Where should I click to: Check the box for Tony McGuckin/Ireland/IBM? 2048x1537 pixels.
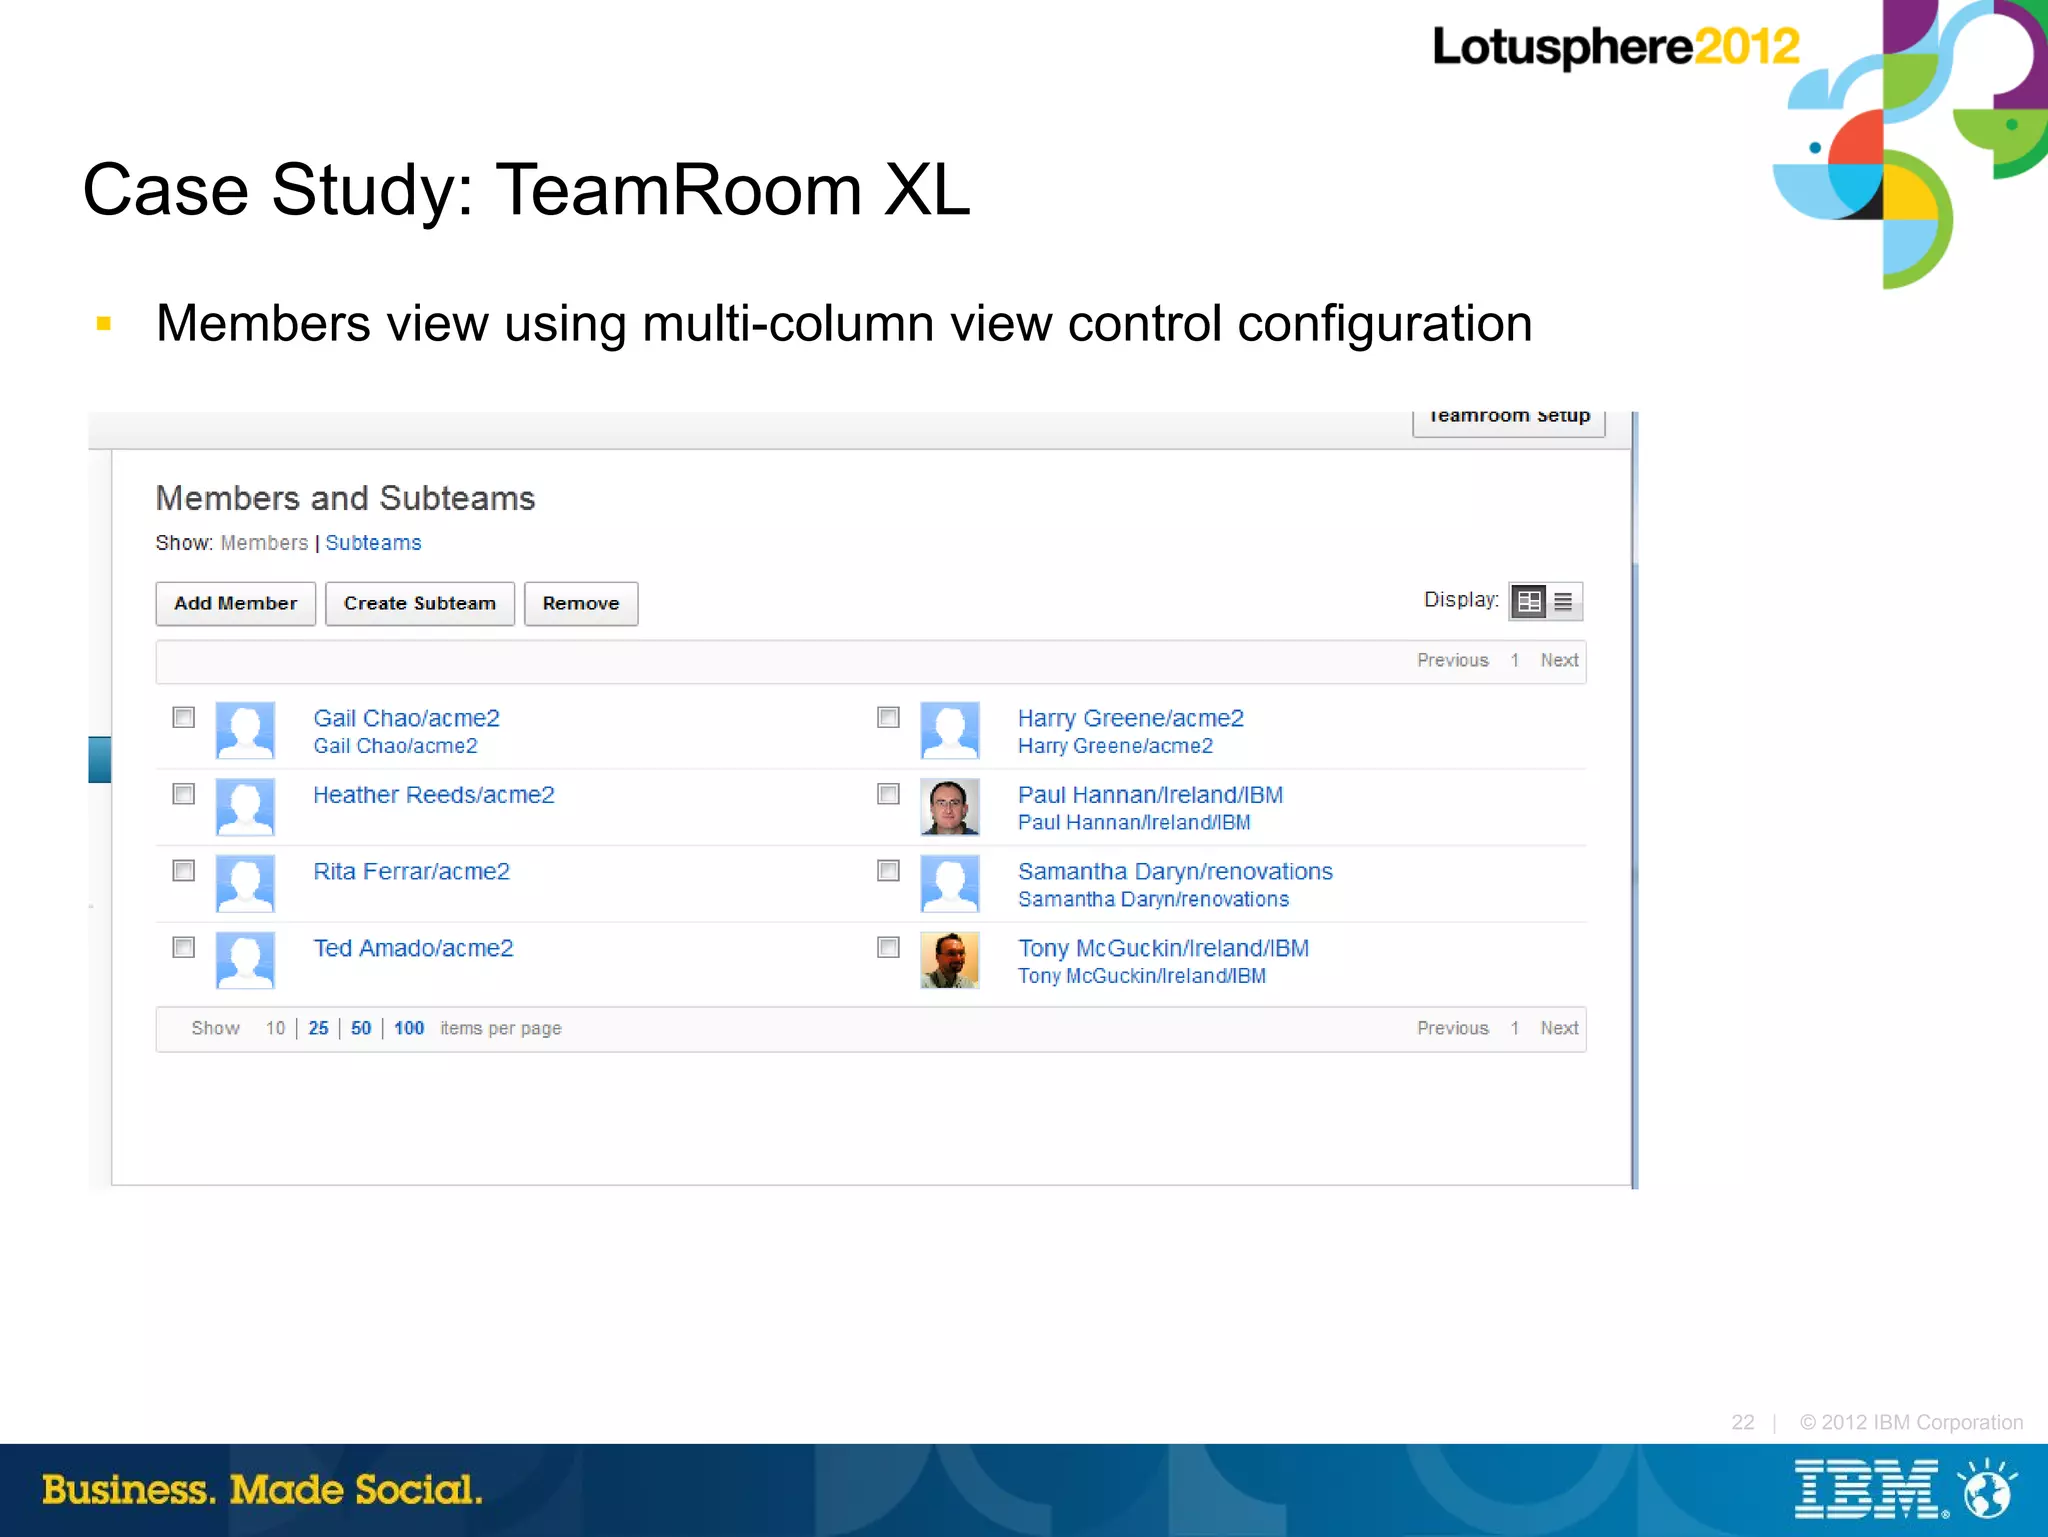coord(888,947)
